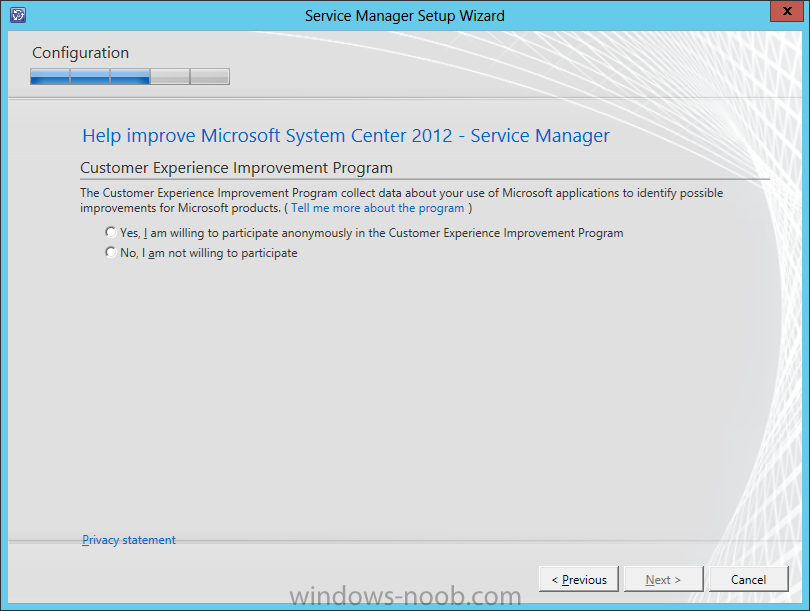Click the Customer Experience Improvement Program heading

pyautogui.click(x=237, y=168)
